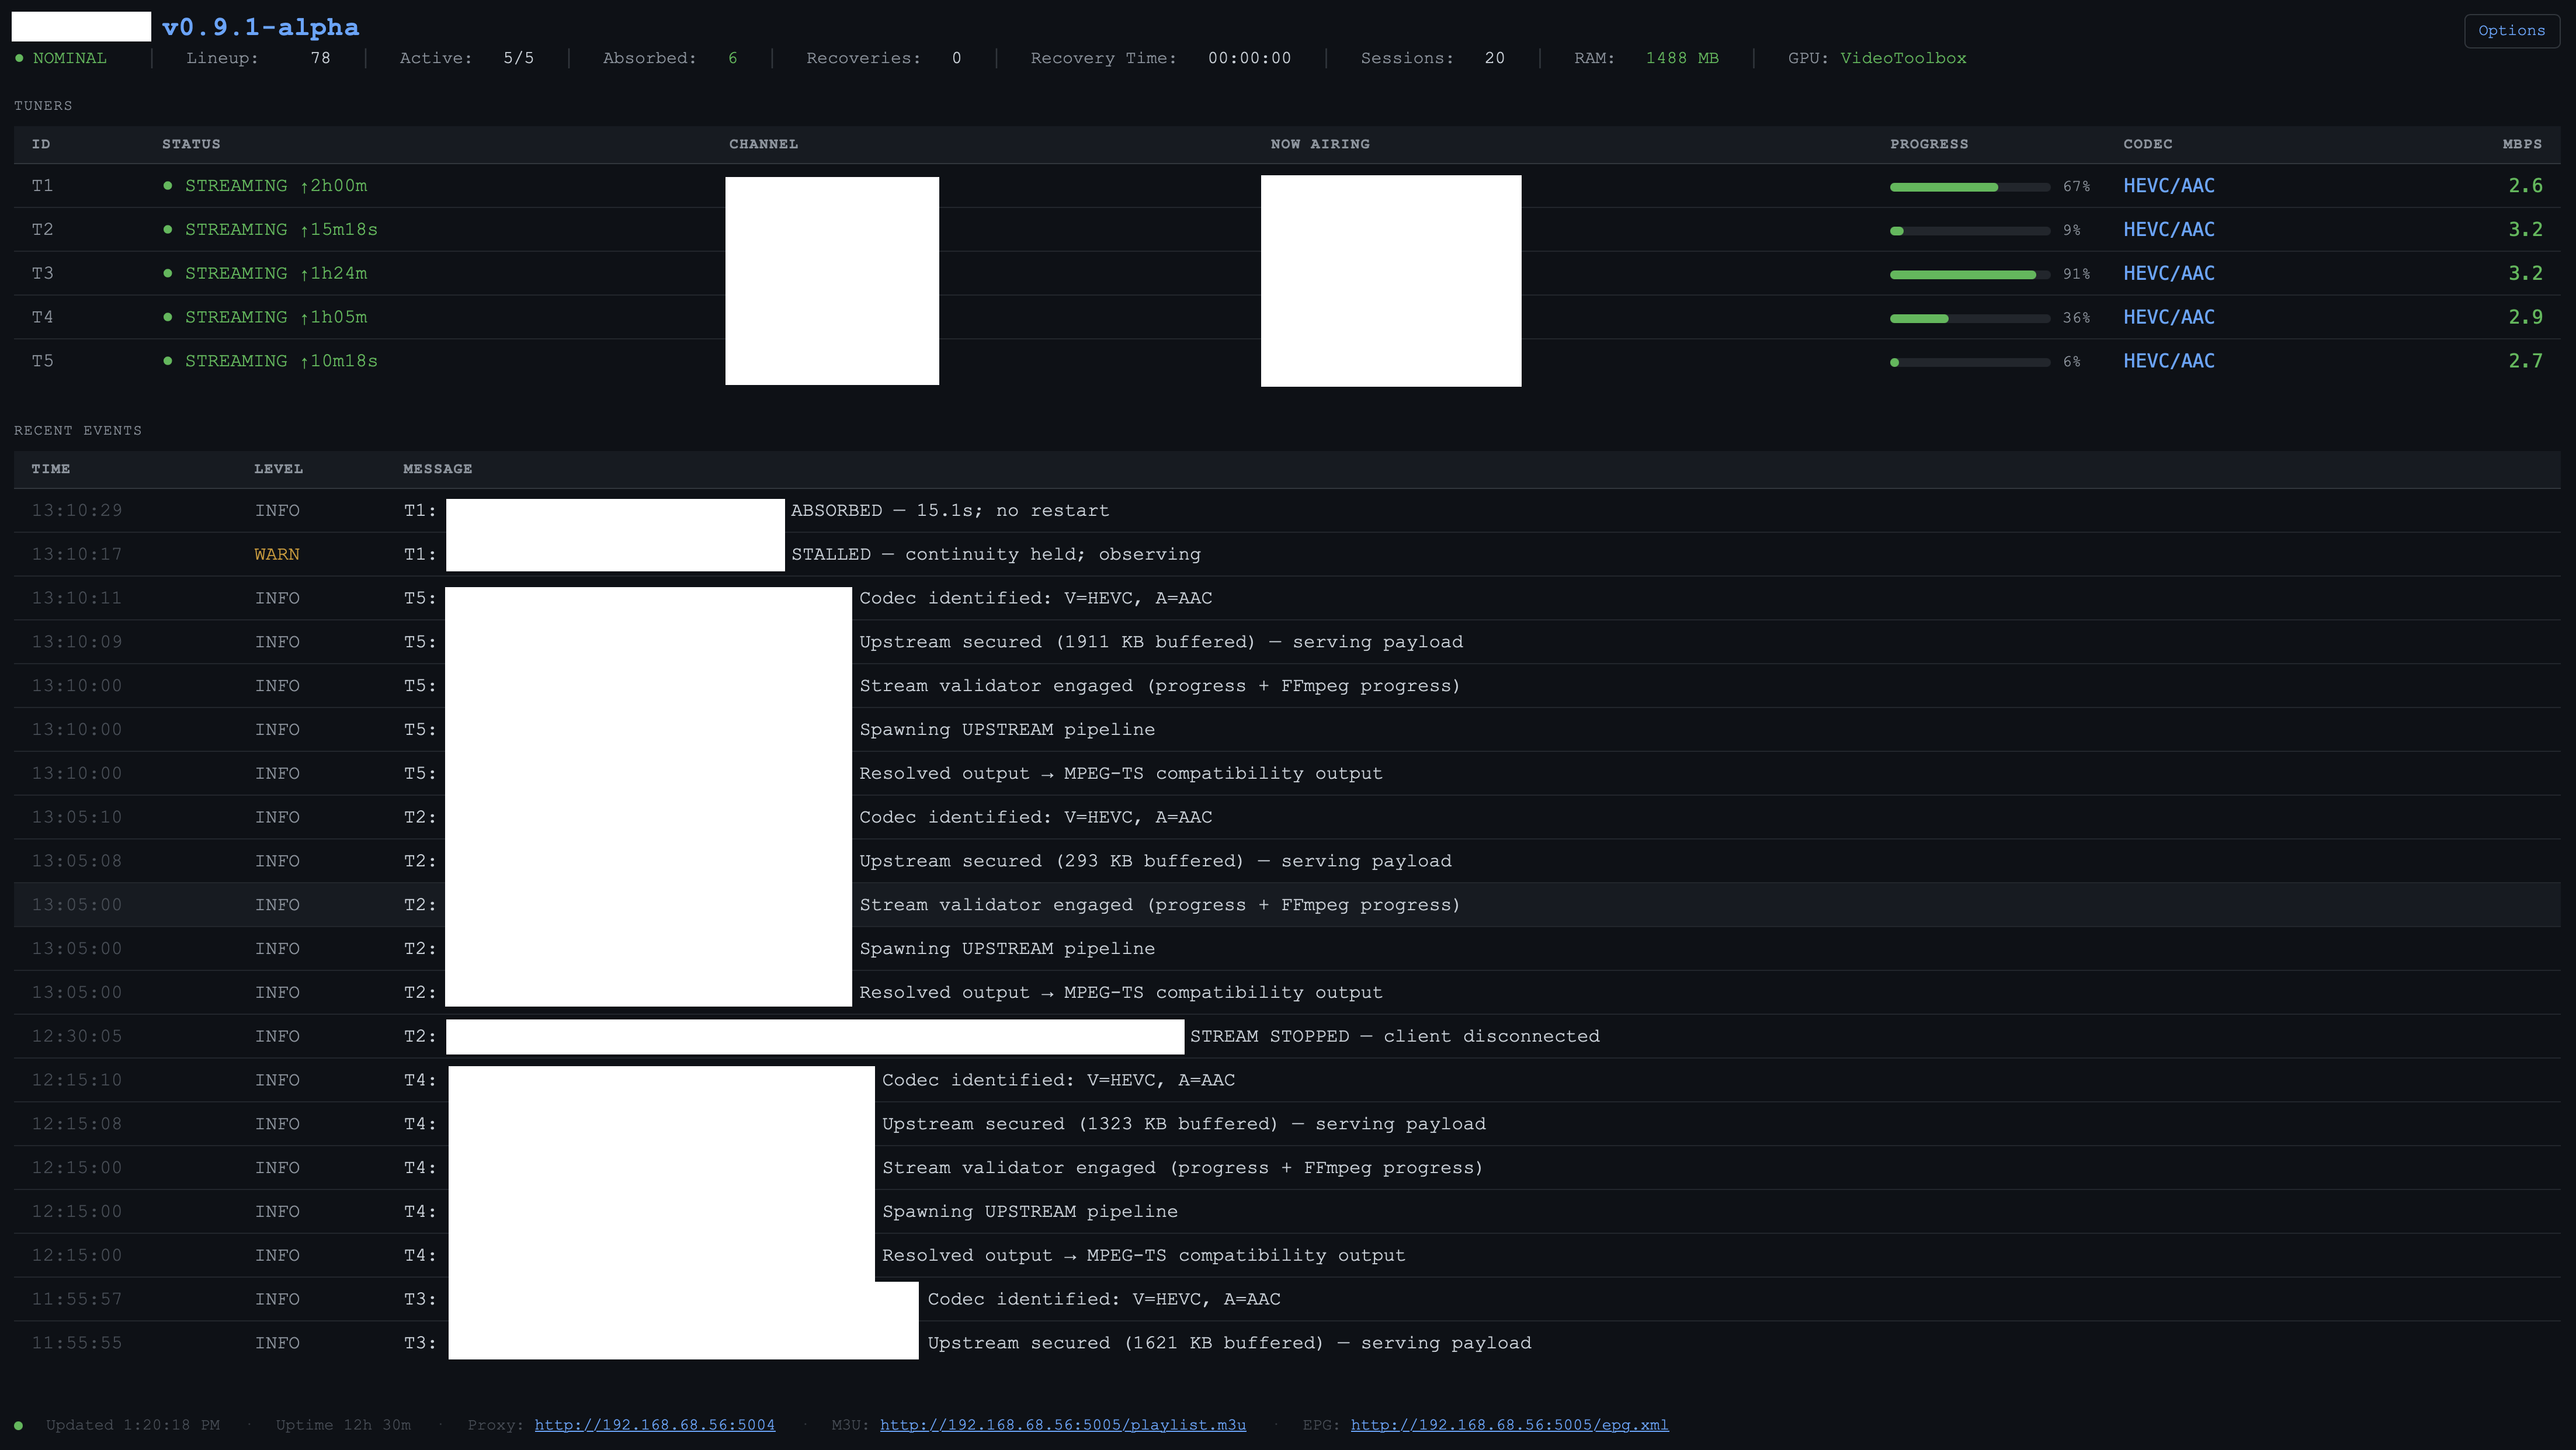Click the Active value 5/5
2576x1450 pixels.
pos(518,58)
